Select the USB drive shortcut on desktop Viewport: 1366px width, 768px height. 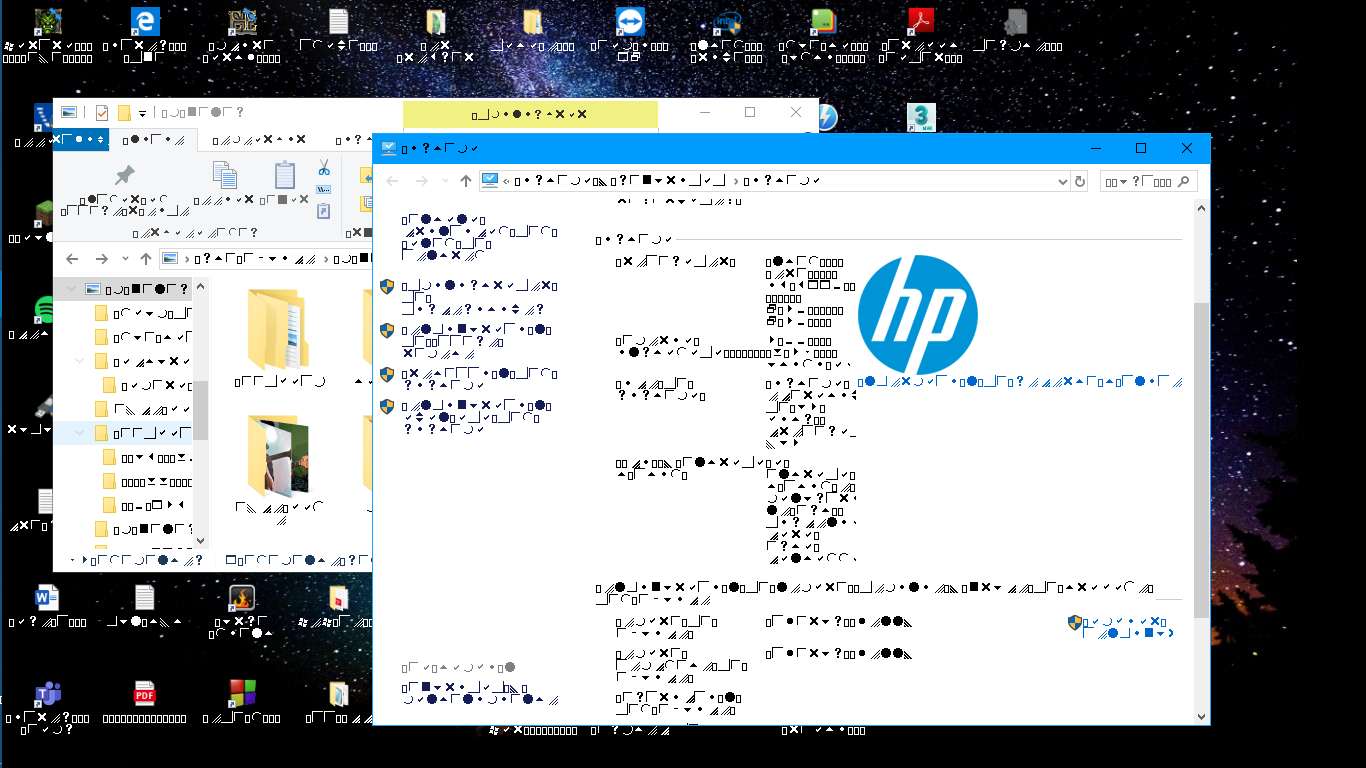point(43,407)
